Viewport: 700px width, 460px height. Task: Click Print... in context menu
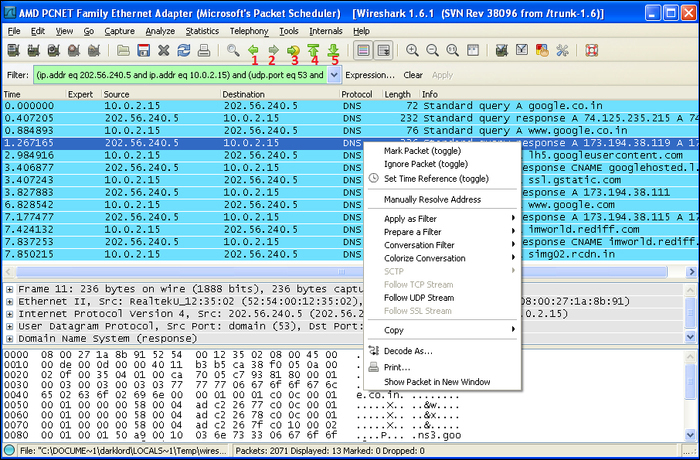tap(442, 368)
